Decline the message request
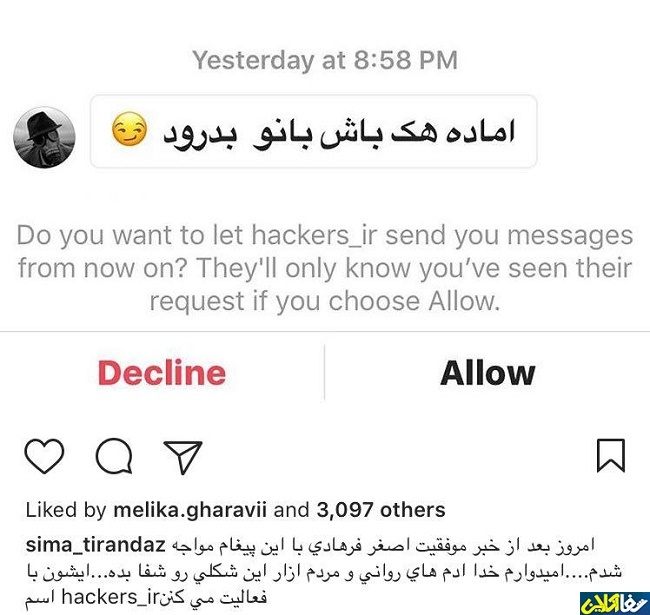This screenshot has height=615, width=650. [162, 373]
